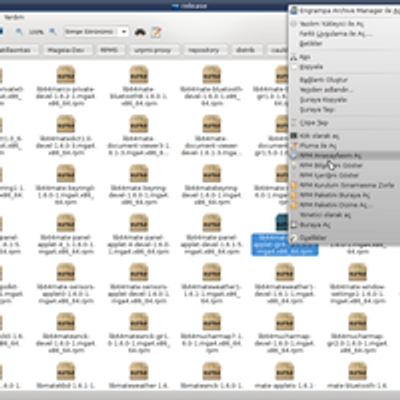Select the lib64mate-window-settings1 RPM package icon
Screen dimensions: 400x400
pyautogui.click(x=357, y=272)
